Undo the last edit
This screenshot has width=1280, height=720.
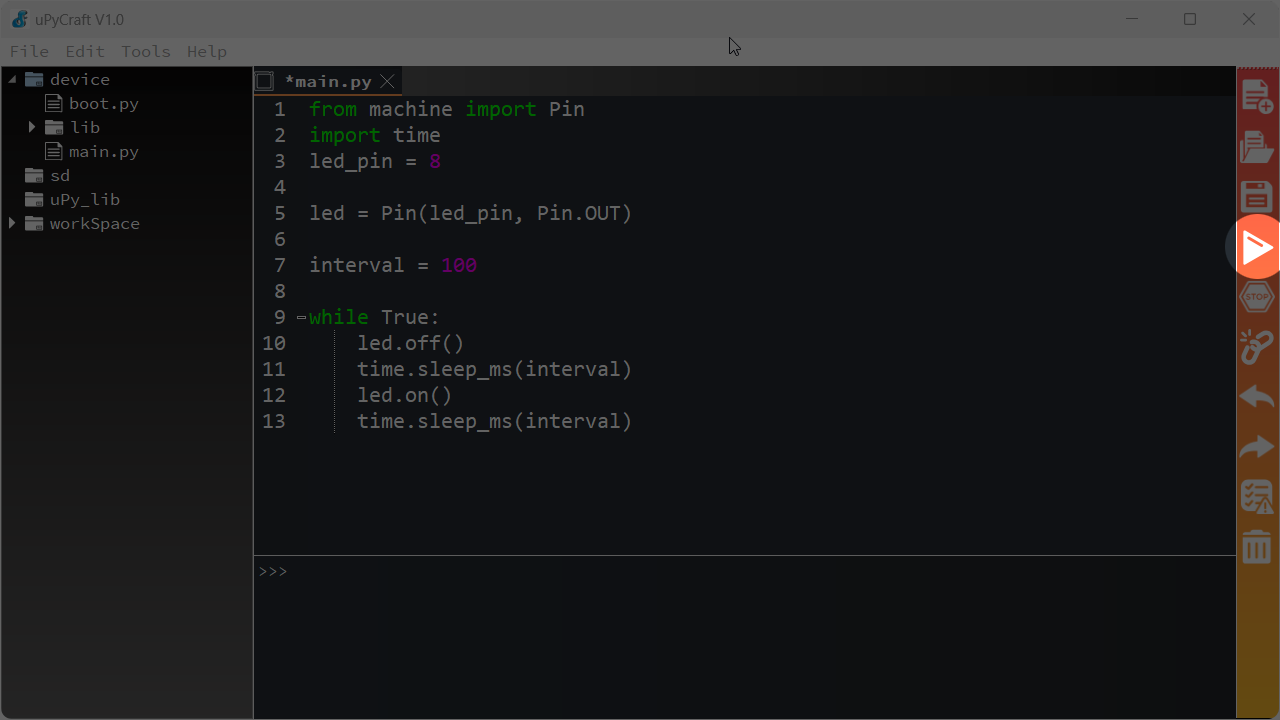pyautogui.click(x=1256, y=396)
